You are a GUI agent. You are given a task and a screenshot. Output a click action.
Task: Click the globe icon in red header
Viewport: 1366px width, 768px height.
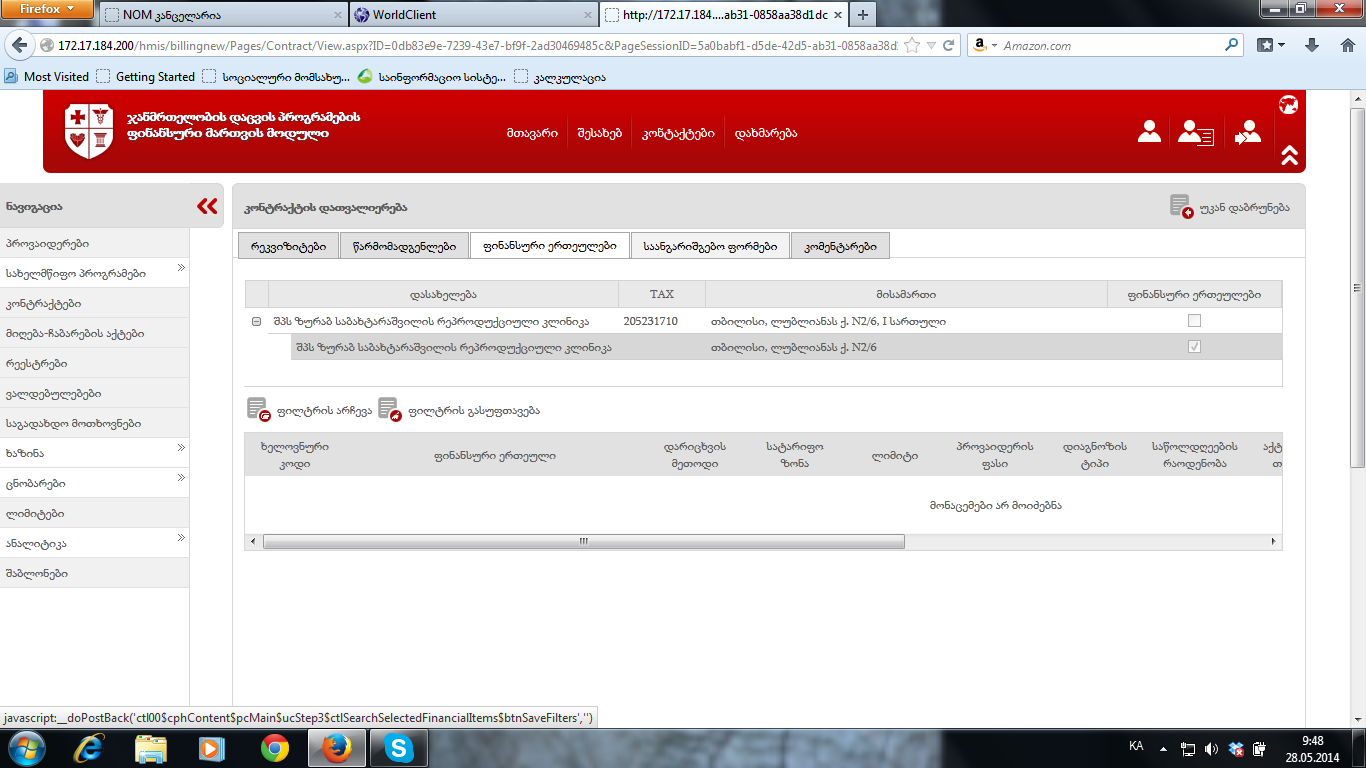[1288, 105]
